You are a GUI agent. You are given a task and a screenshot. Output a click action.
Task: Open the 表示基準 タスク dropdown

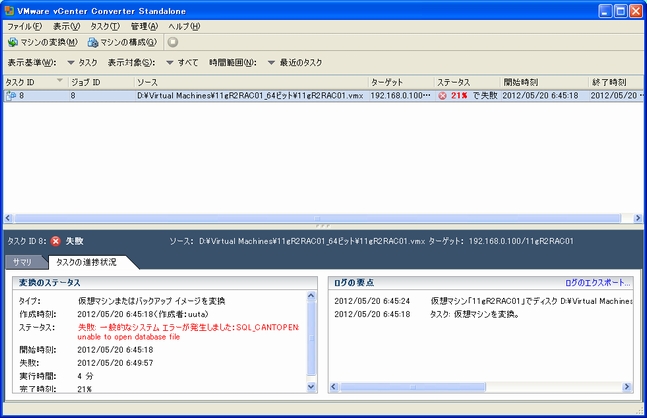pyautogui.click(x=82, y=63)
